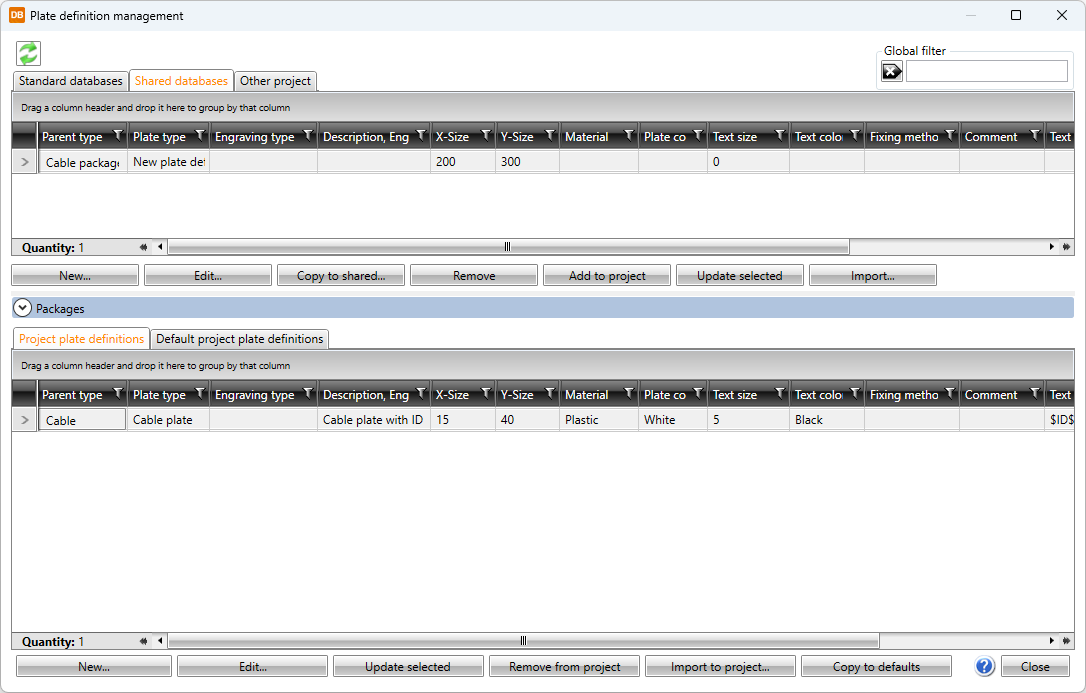1086x693 pixels.
Task: Switch to the Standard databases tab
Action: (71, 81)
